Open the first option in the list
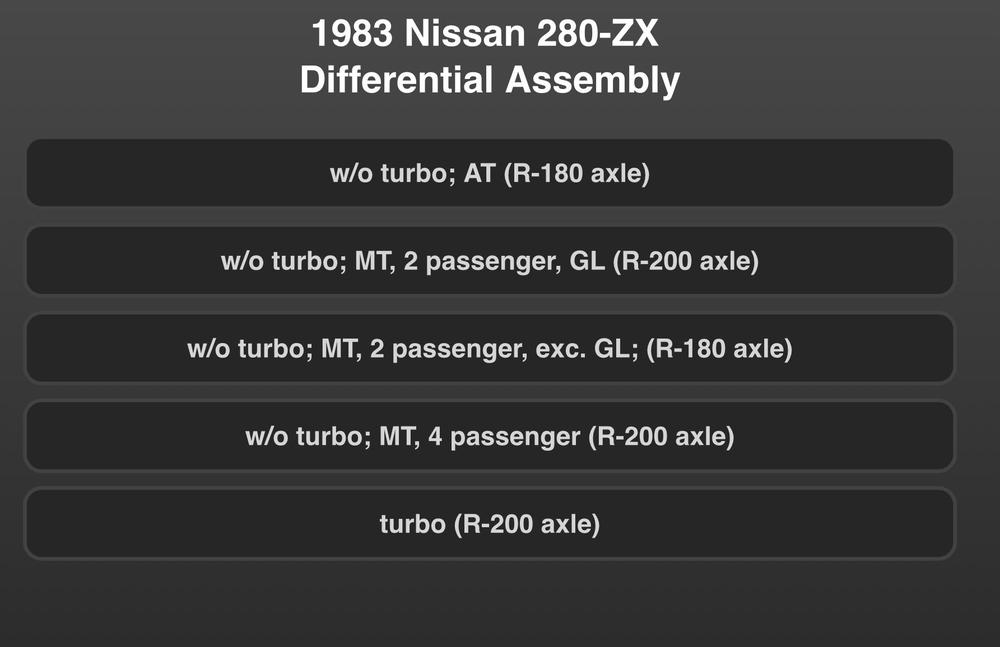Viewport: 1000px width, 647px height. (490, 173)
